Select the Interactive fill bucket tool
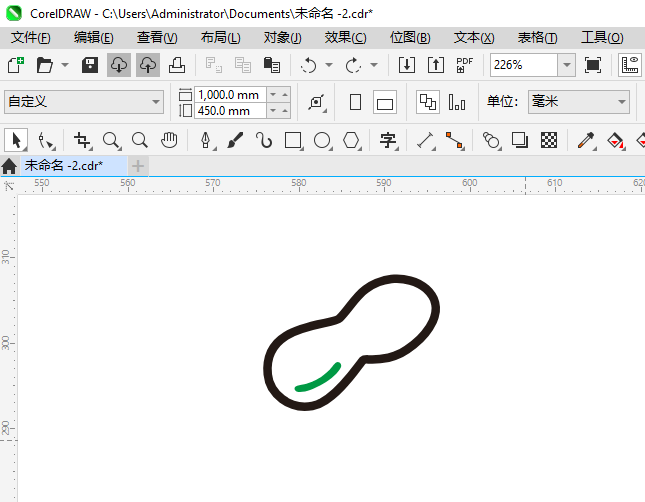 [615, 141]
